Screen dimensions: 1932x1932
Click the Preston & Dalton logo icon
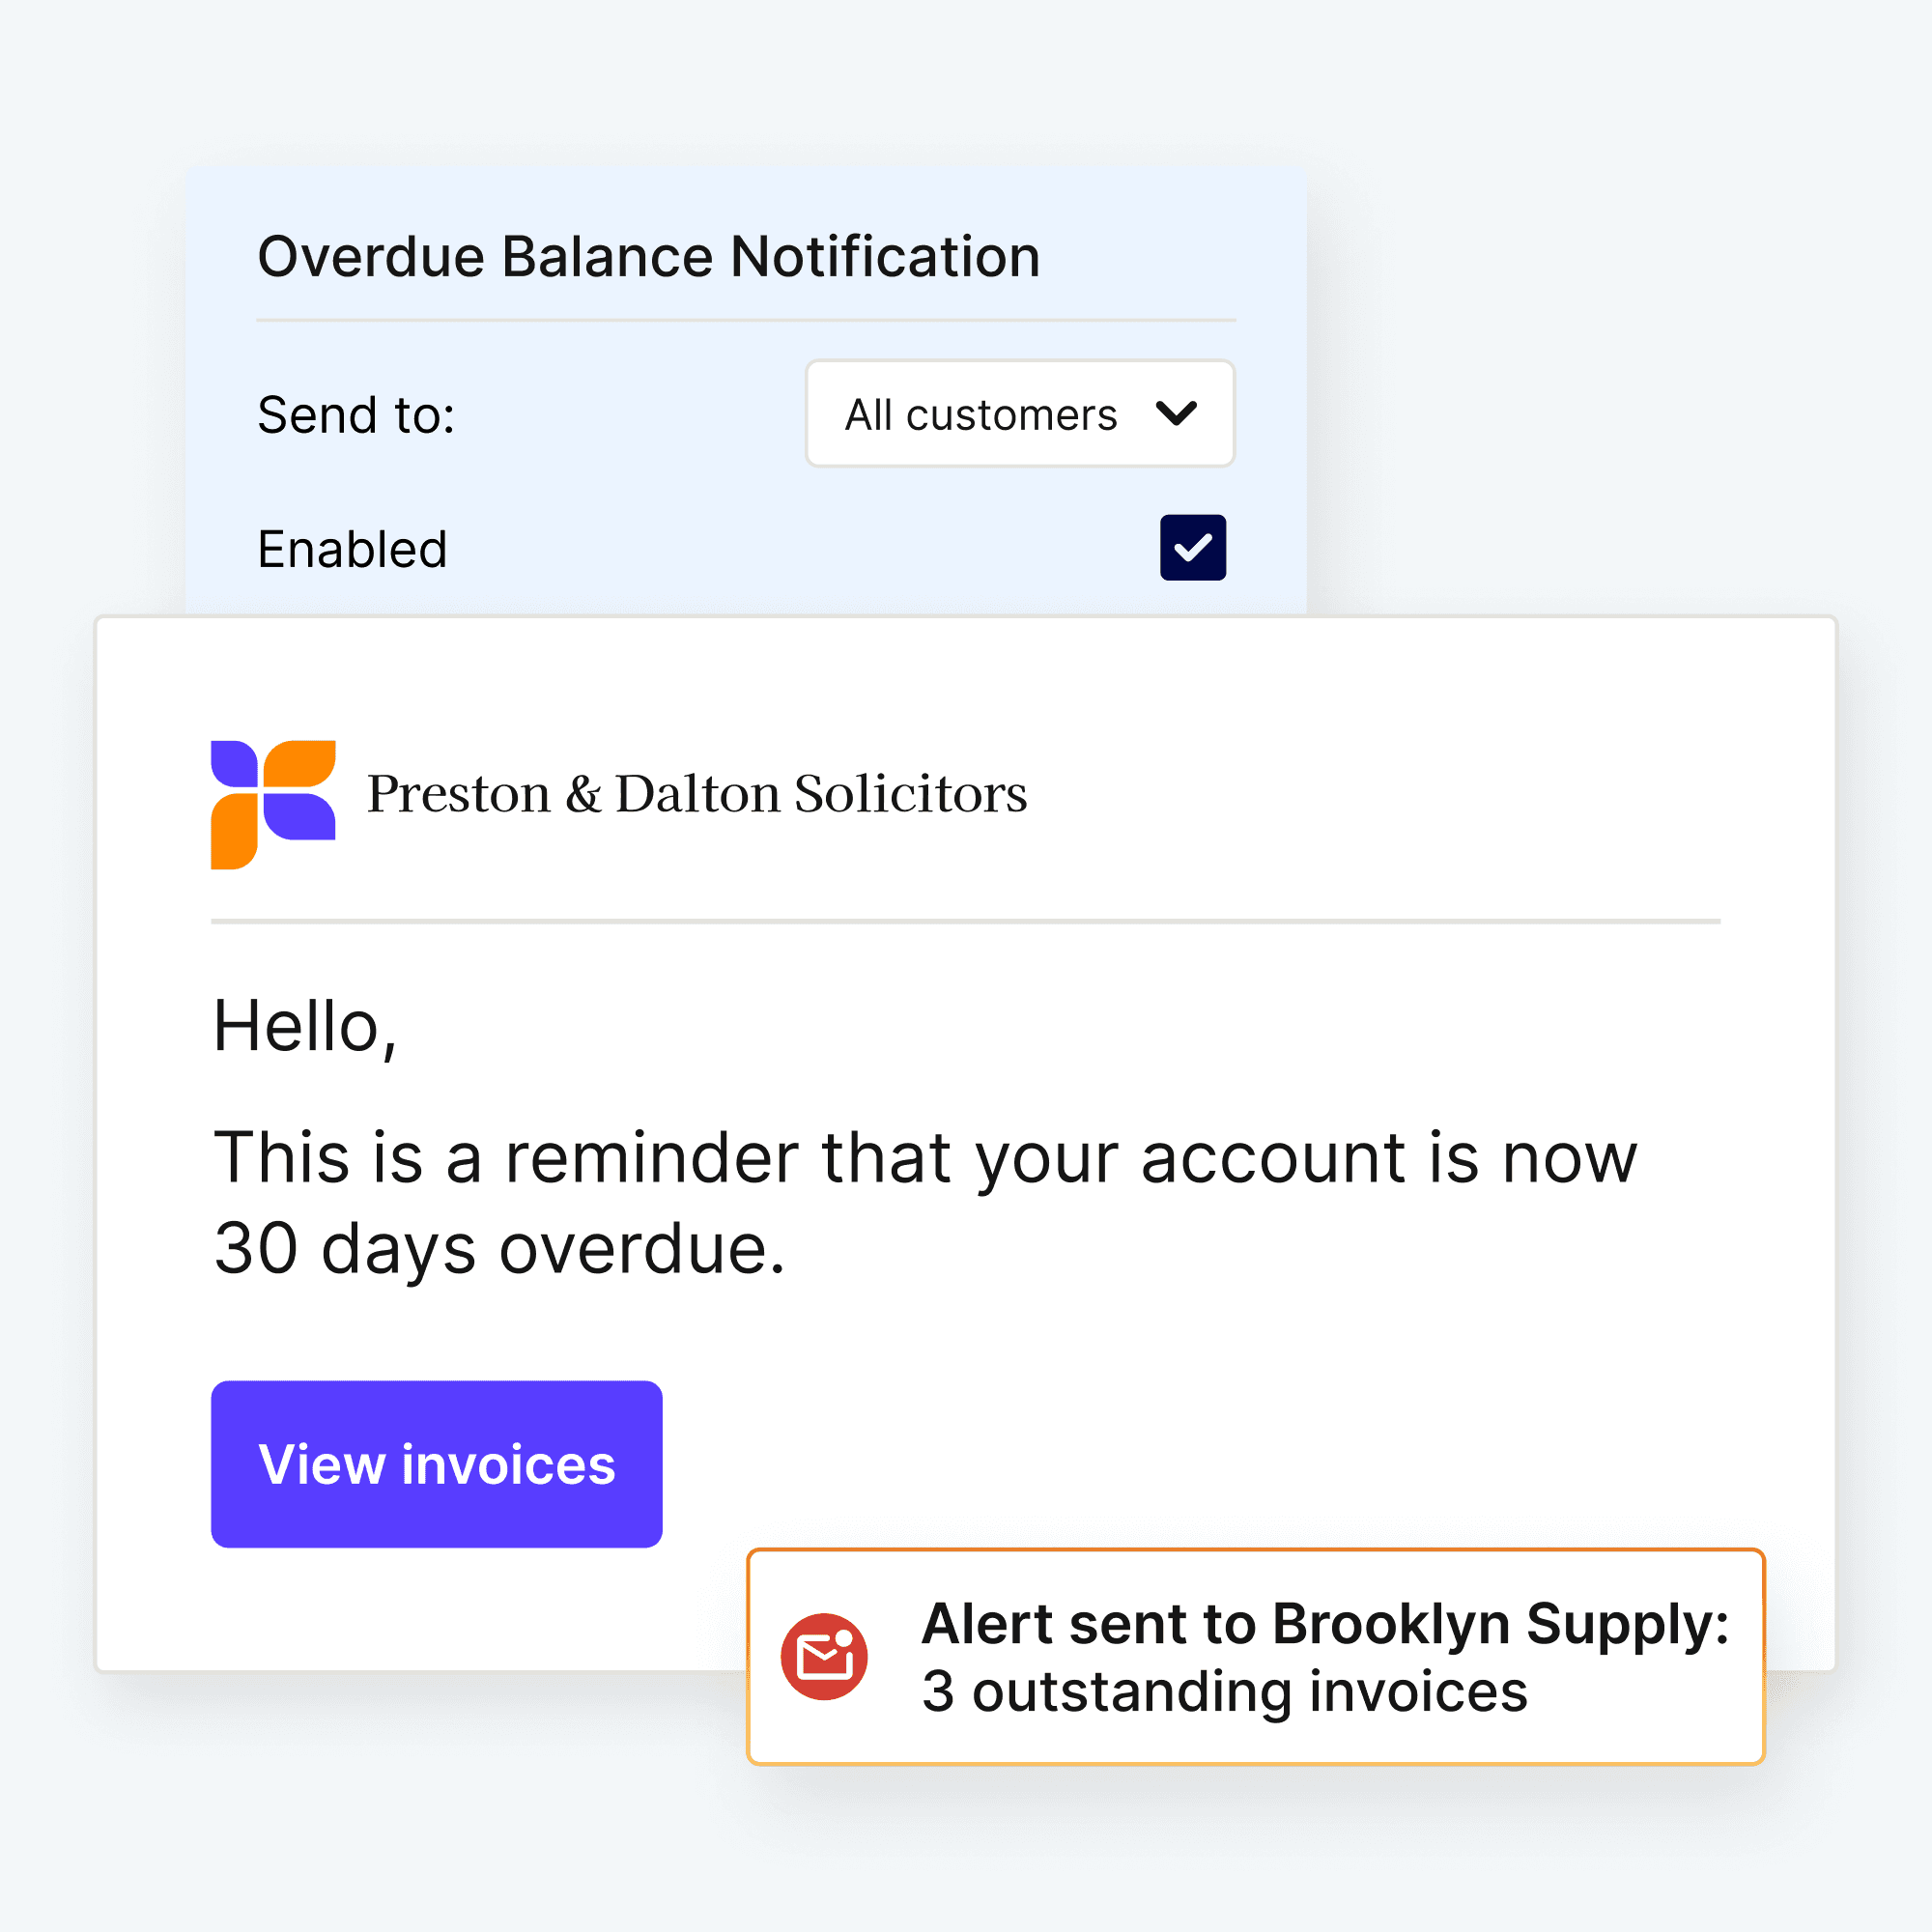tap(273, 804)
